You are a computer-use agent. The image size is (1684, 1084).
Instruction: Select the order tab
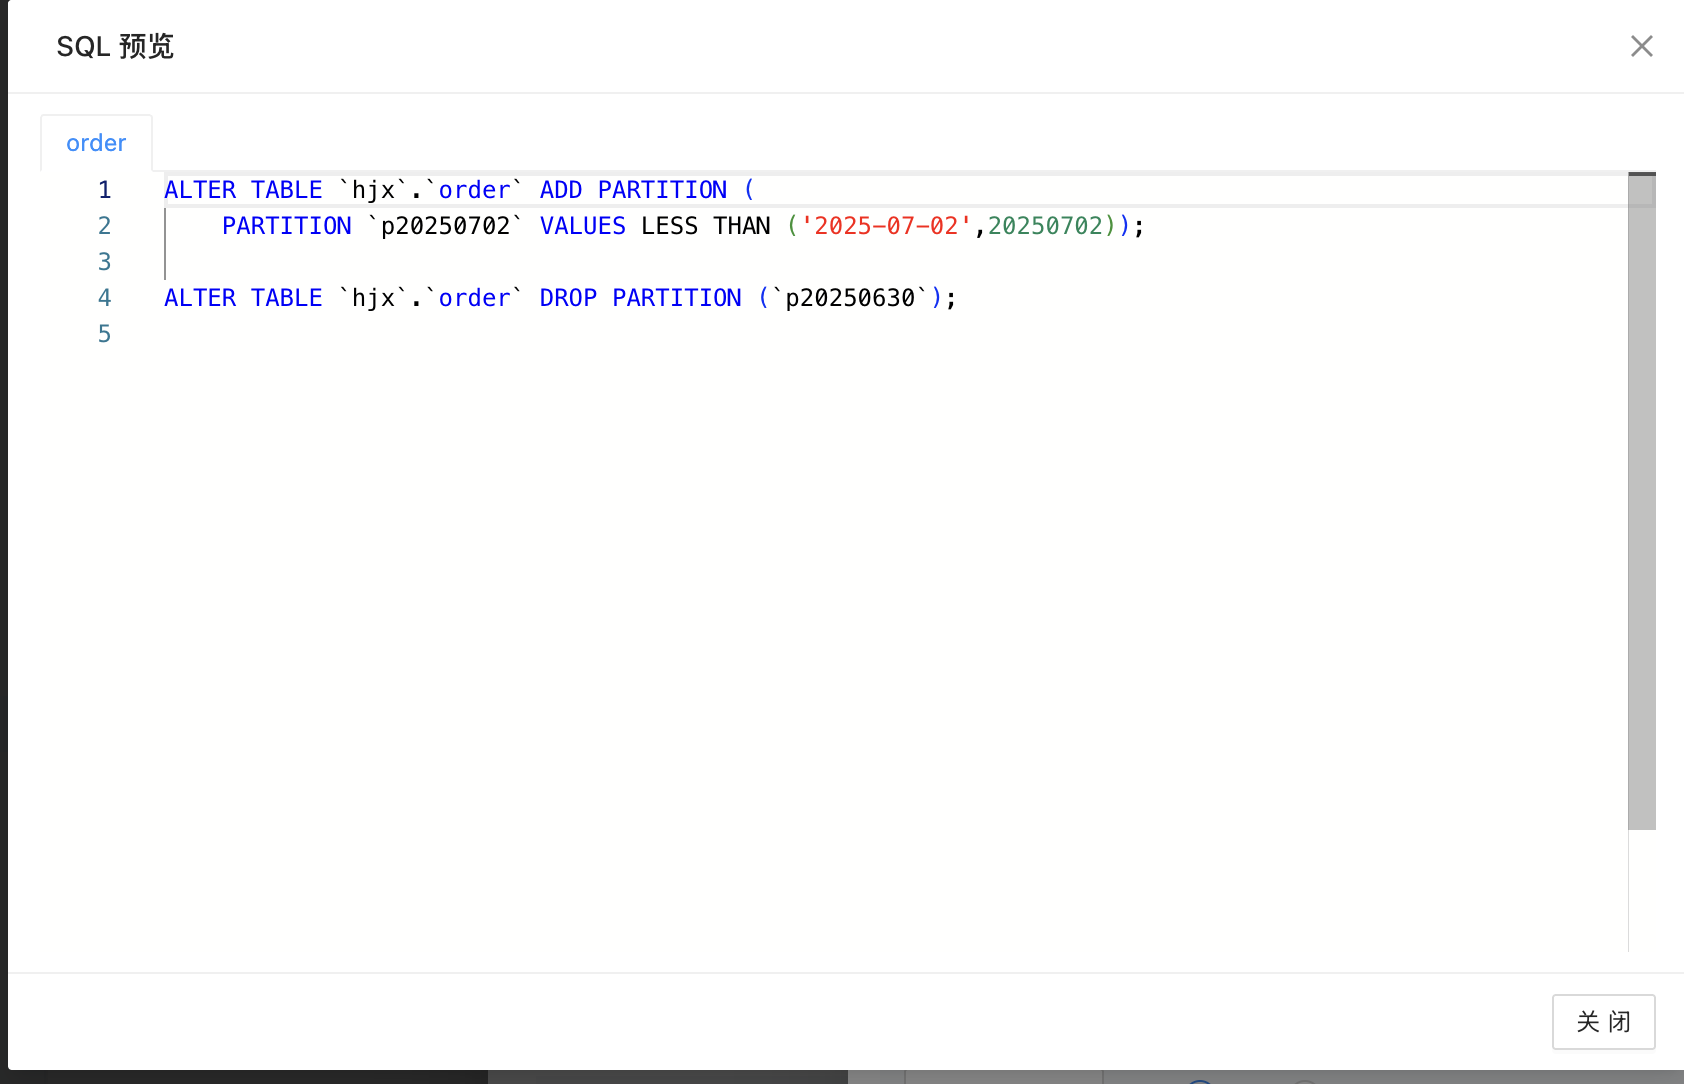[x=96, y=143]
